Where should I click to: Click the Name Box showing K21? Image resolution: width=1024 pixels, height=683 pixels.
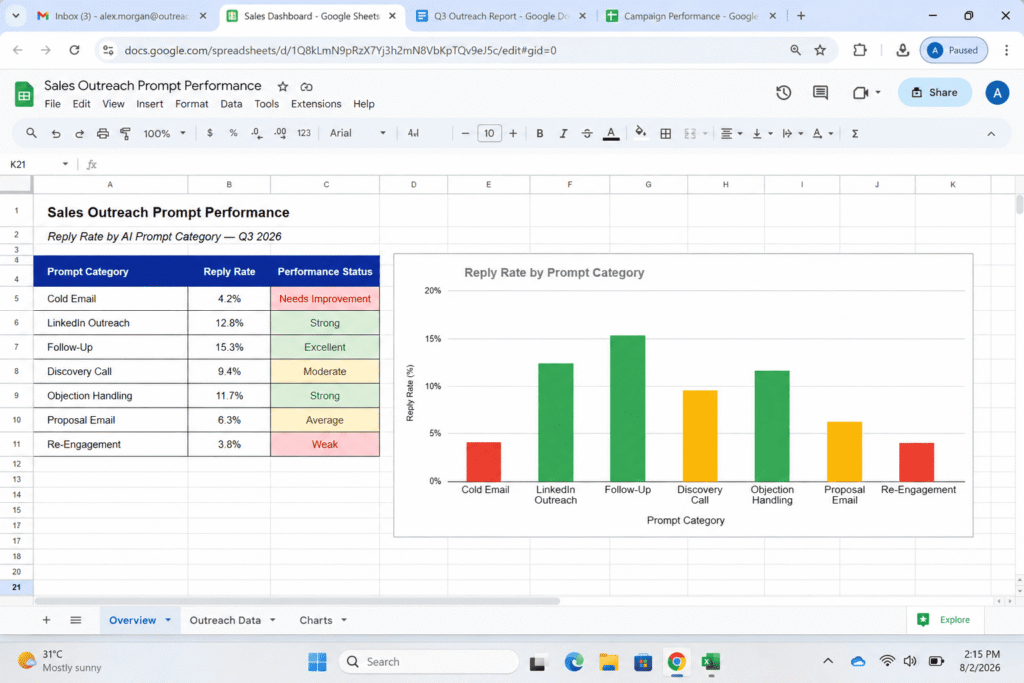(39, 164)
